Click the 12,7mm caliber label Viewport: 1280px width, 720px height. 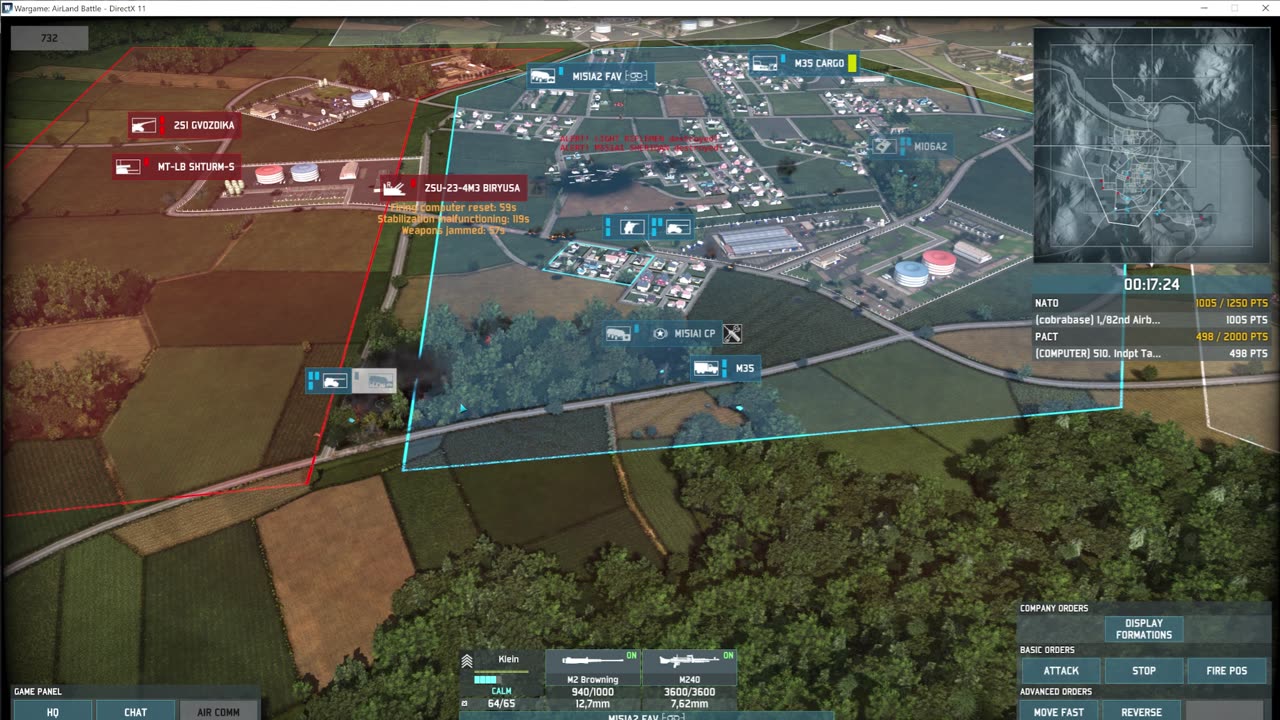point(591,703)
